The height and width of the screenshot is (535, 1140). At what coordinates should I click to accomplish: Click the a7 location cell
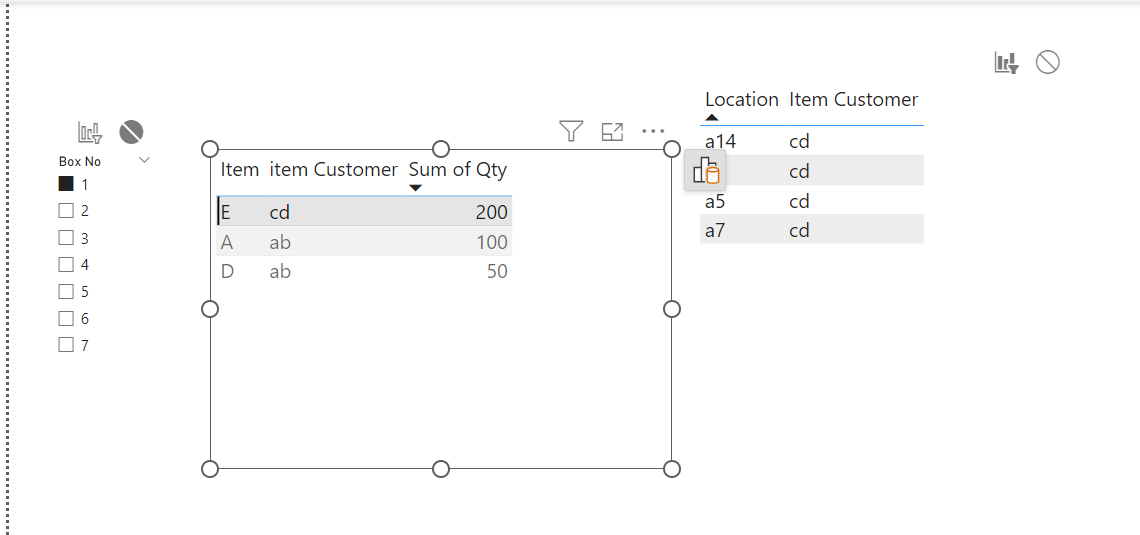coord(715,230)
